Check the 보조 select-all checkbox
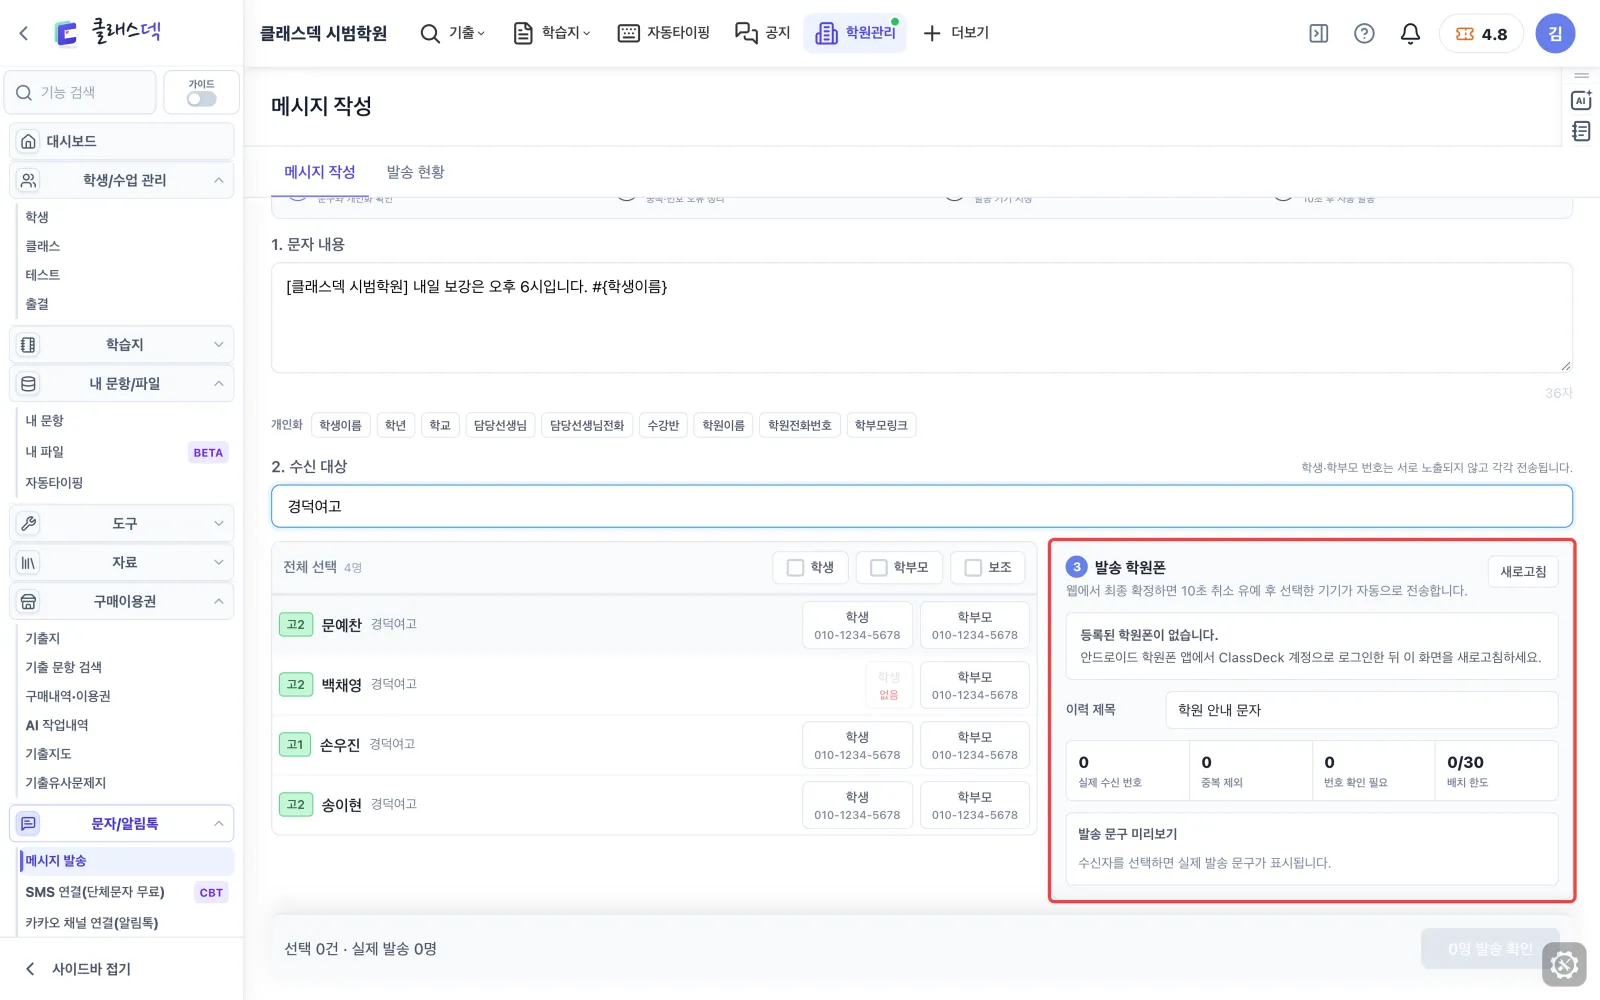Screen dimensions: 1600x1000 [973, 567]
